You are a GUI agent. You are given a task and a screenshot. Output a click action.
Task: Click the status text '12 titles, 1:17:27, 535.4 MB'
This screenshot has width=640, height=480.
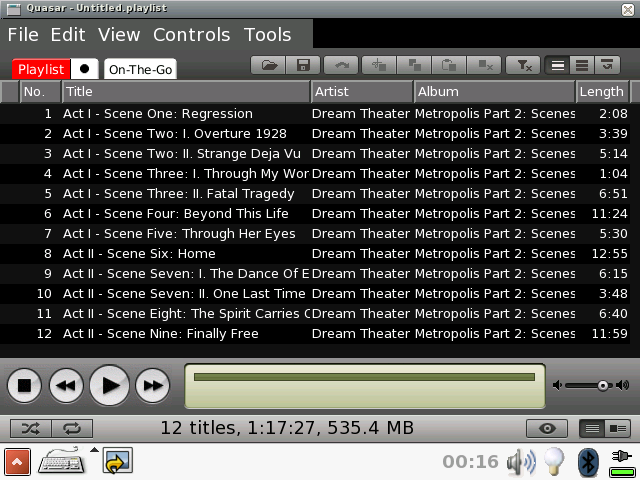[x=287, y=428]
